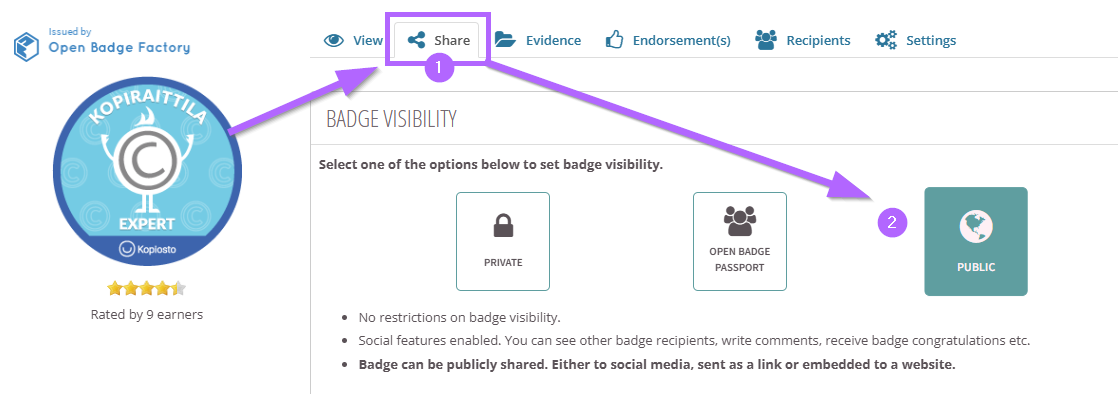Click the share icon in Share tab

[x=416, y=40]
